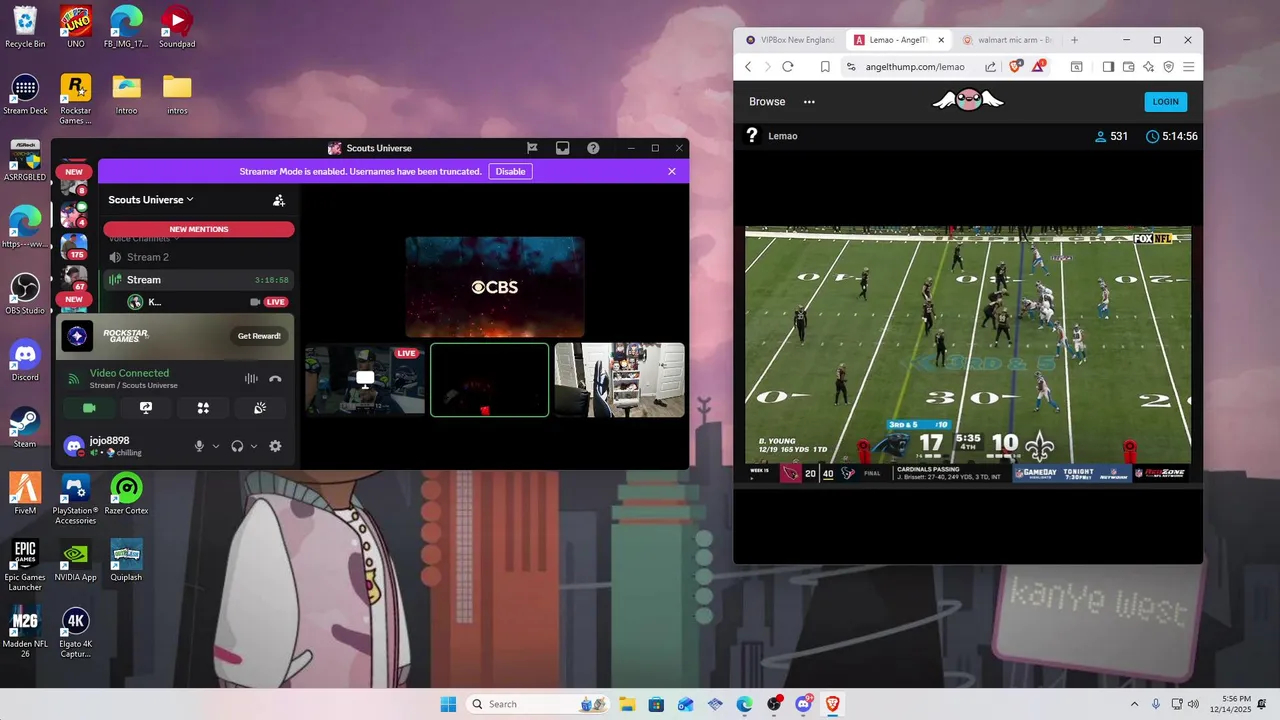This screenshot has height=720, width=1280.
Task: Open the tab search icon in Brave toolbar
Action: (x=1077, y=67)
